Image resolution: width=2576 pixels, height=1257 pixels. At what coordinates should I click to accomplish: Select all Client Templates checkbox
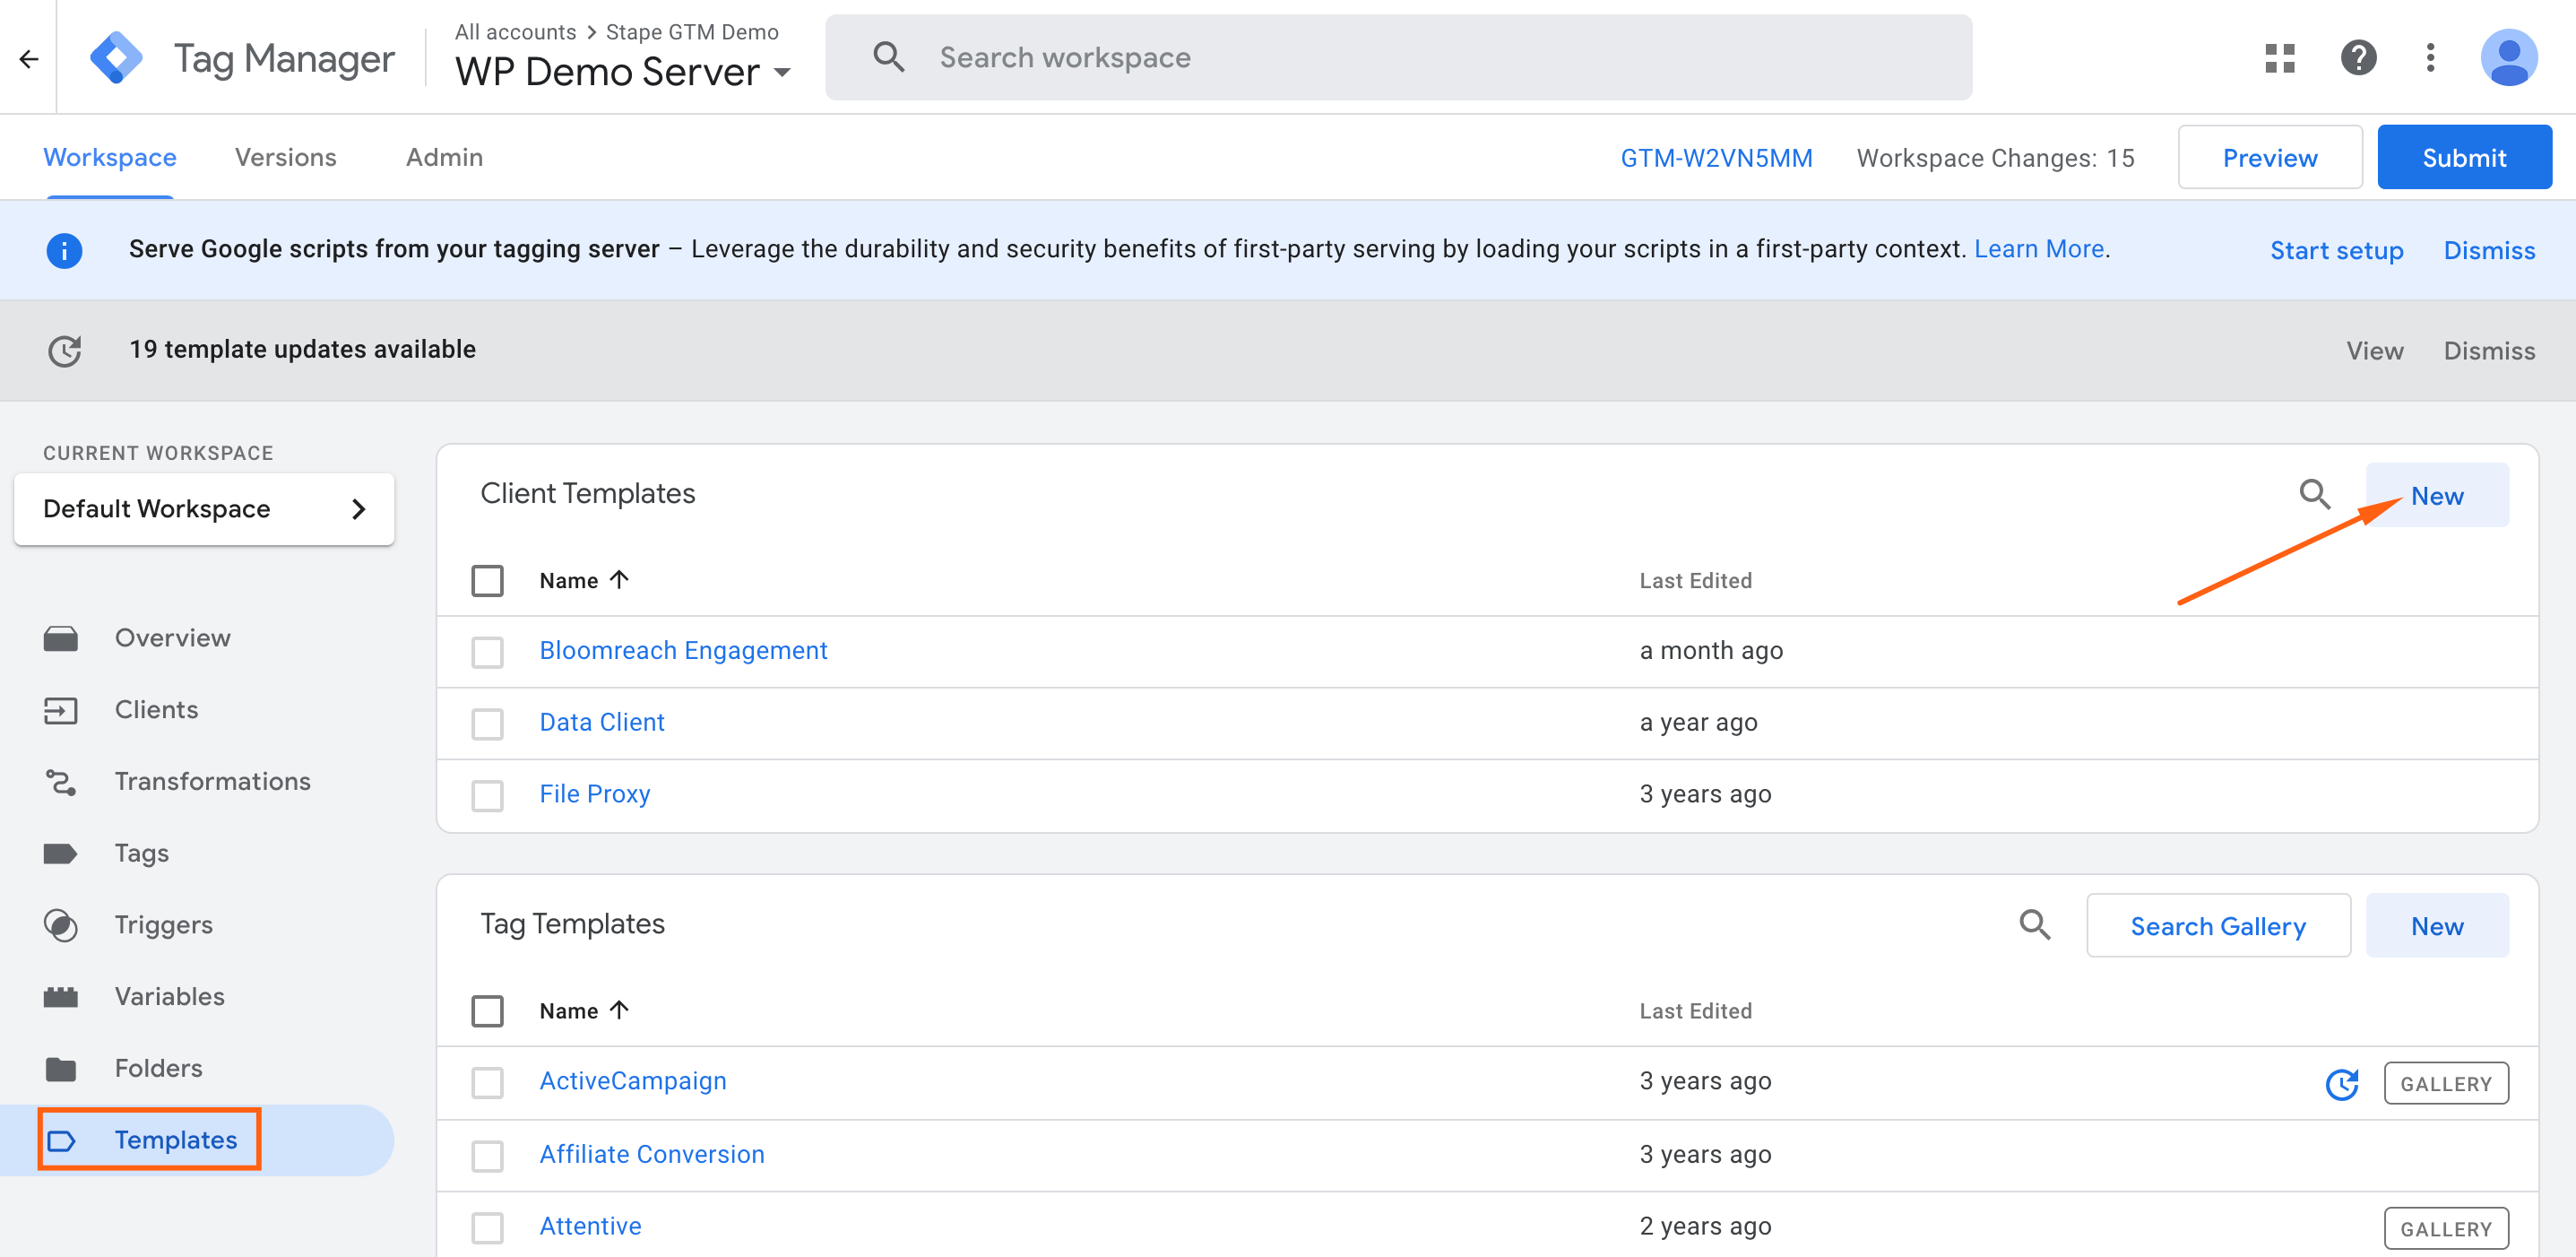(x=487, y=581)
